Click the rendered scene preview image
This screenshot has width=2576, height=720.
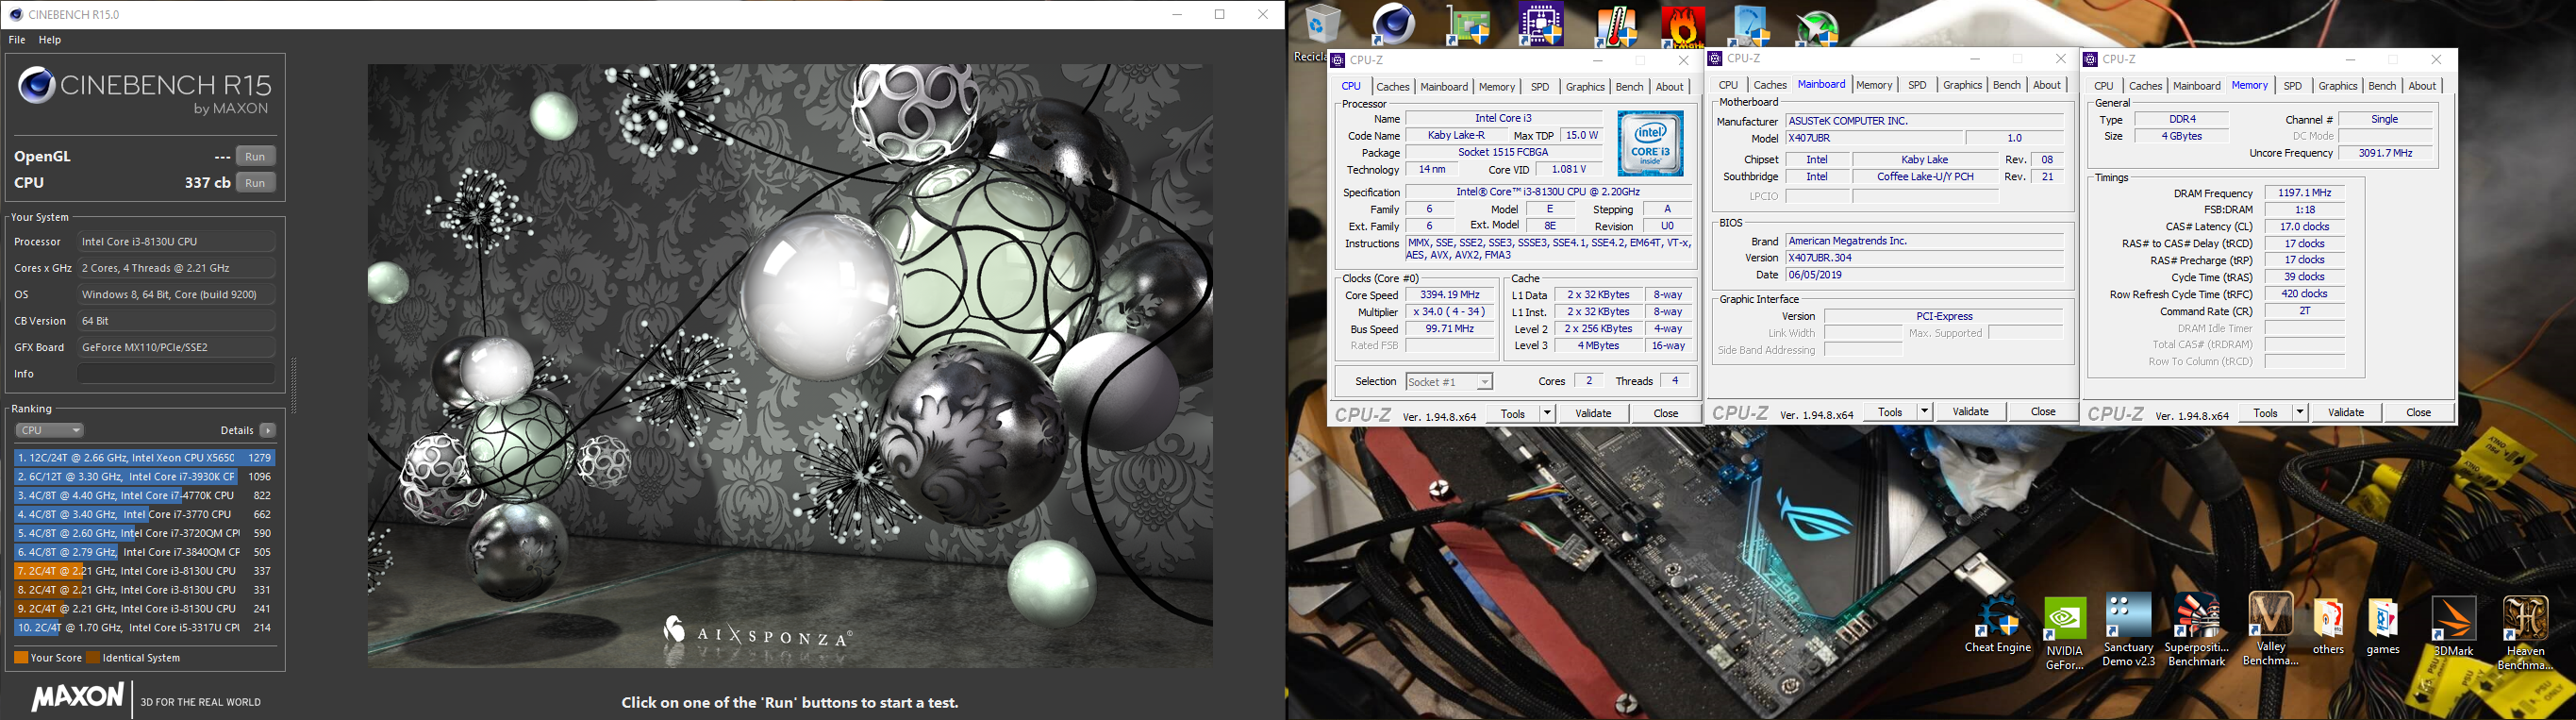(x=790, y=366)
